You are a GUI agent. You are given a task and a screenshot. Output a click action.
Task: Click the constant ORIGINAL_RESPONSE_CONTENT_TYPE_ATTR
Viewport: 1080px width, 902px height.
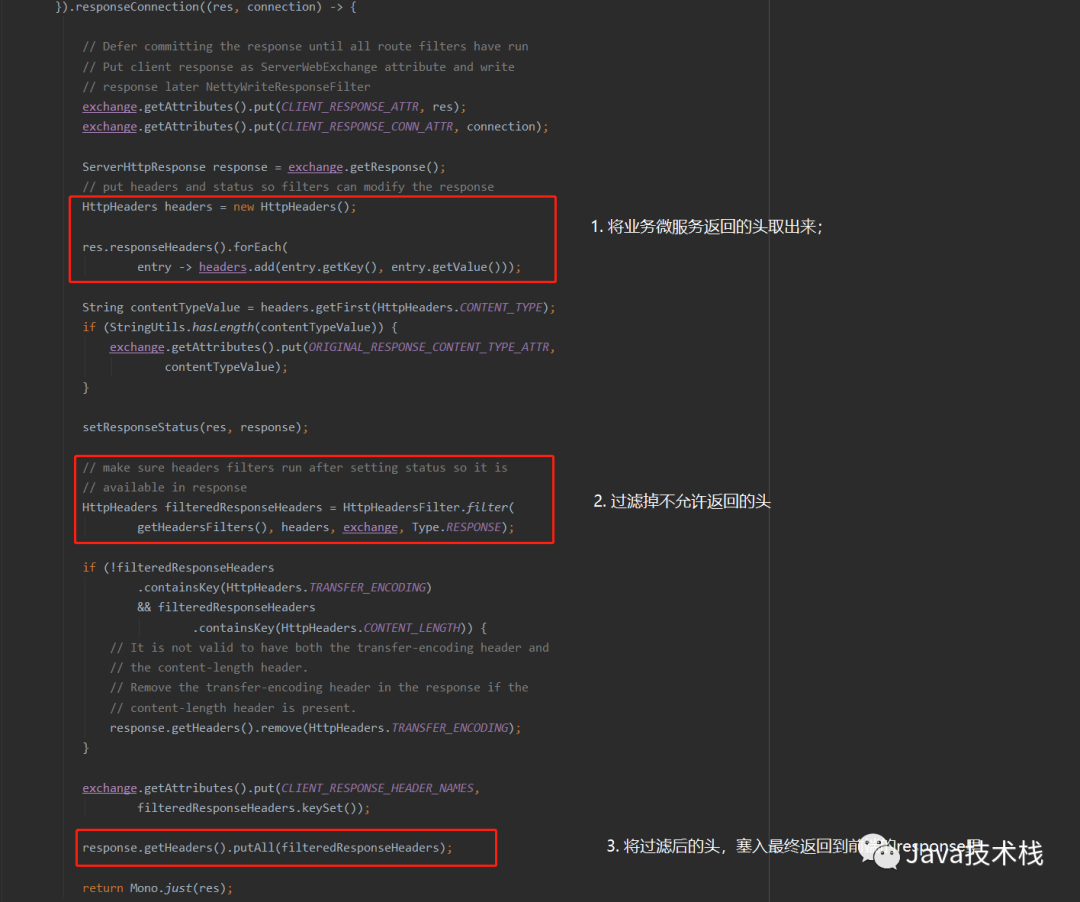pyautogui.click(x=428, y=347)
